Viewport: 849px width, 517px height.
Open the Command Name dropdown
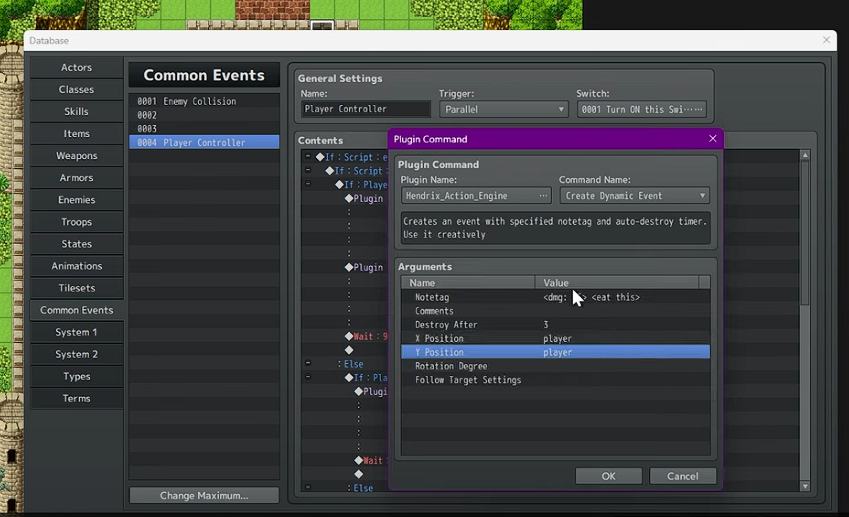click(634, 196)
